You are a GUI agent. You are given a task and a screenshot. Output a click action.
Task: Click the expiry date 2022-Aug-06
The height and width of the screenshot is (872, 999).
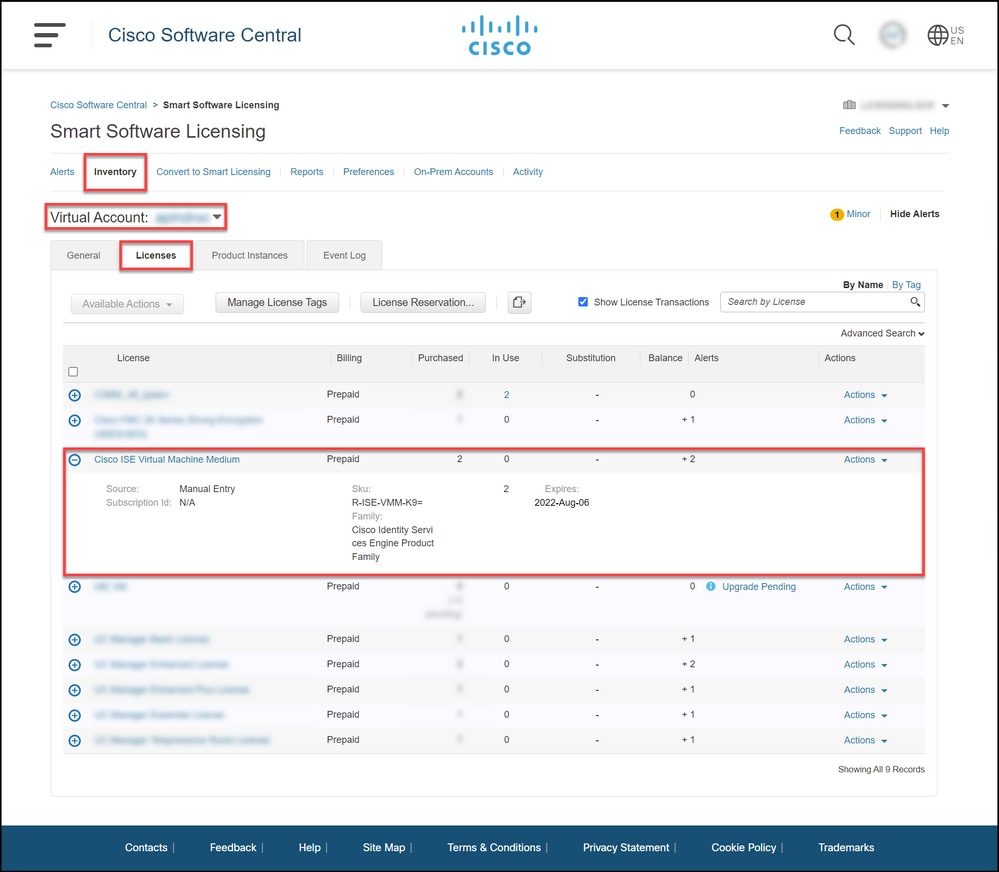[561, 503]
